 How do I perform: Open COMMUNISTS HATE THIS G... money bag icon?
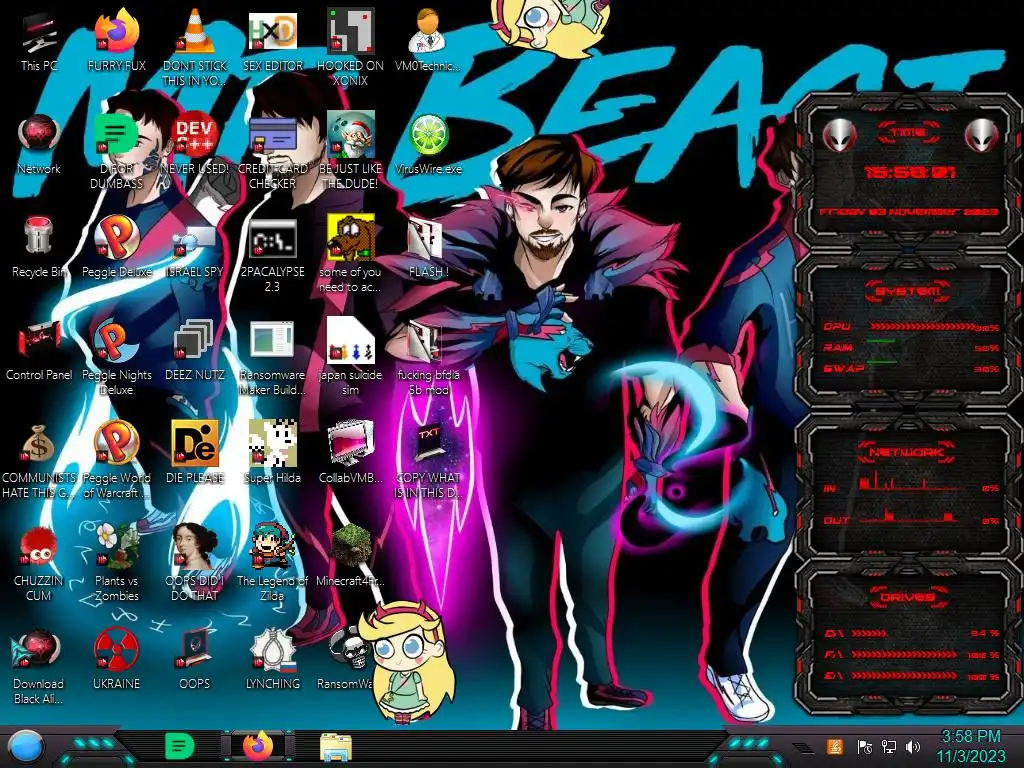[x=39, y=460]
